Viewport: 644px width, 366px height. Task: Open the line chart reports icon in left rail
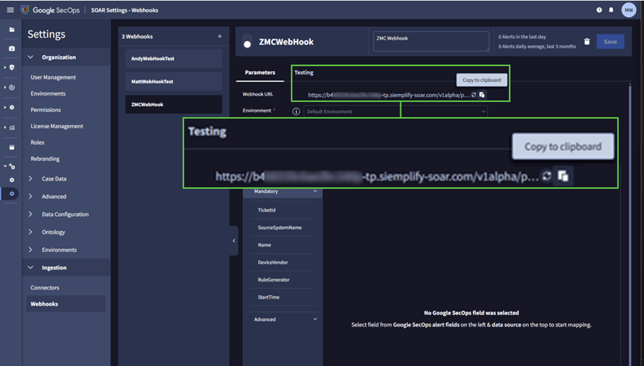pyautogui.click(x=12, y=127)
